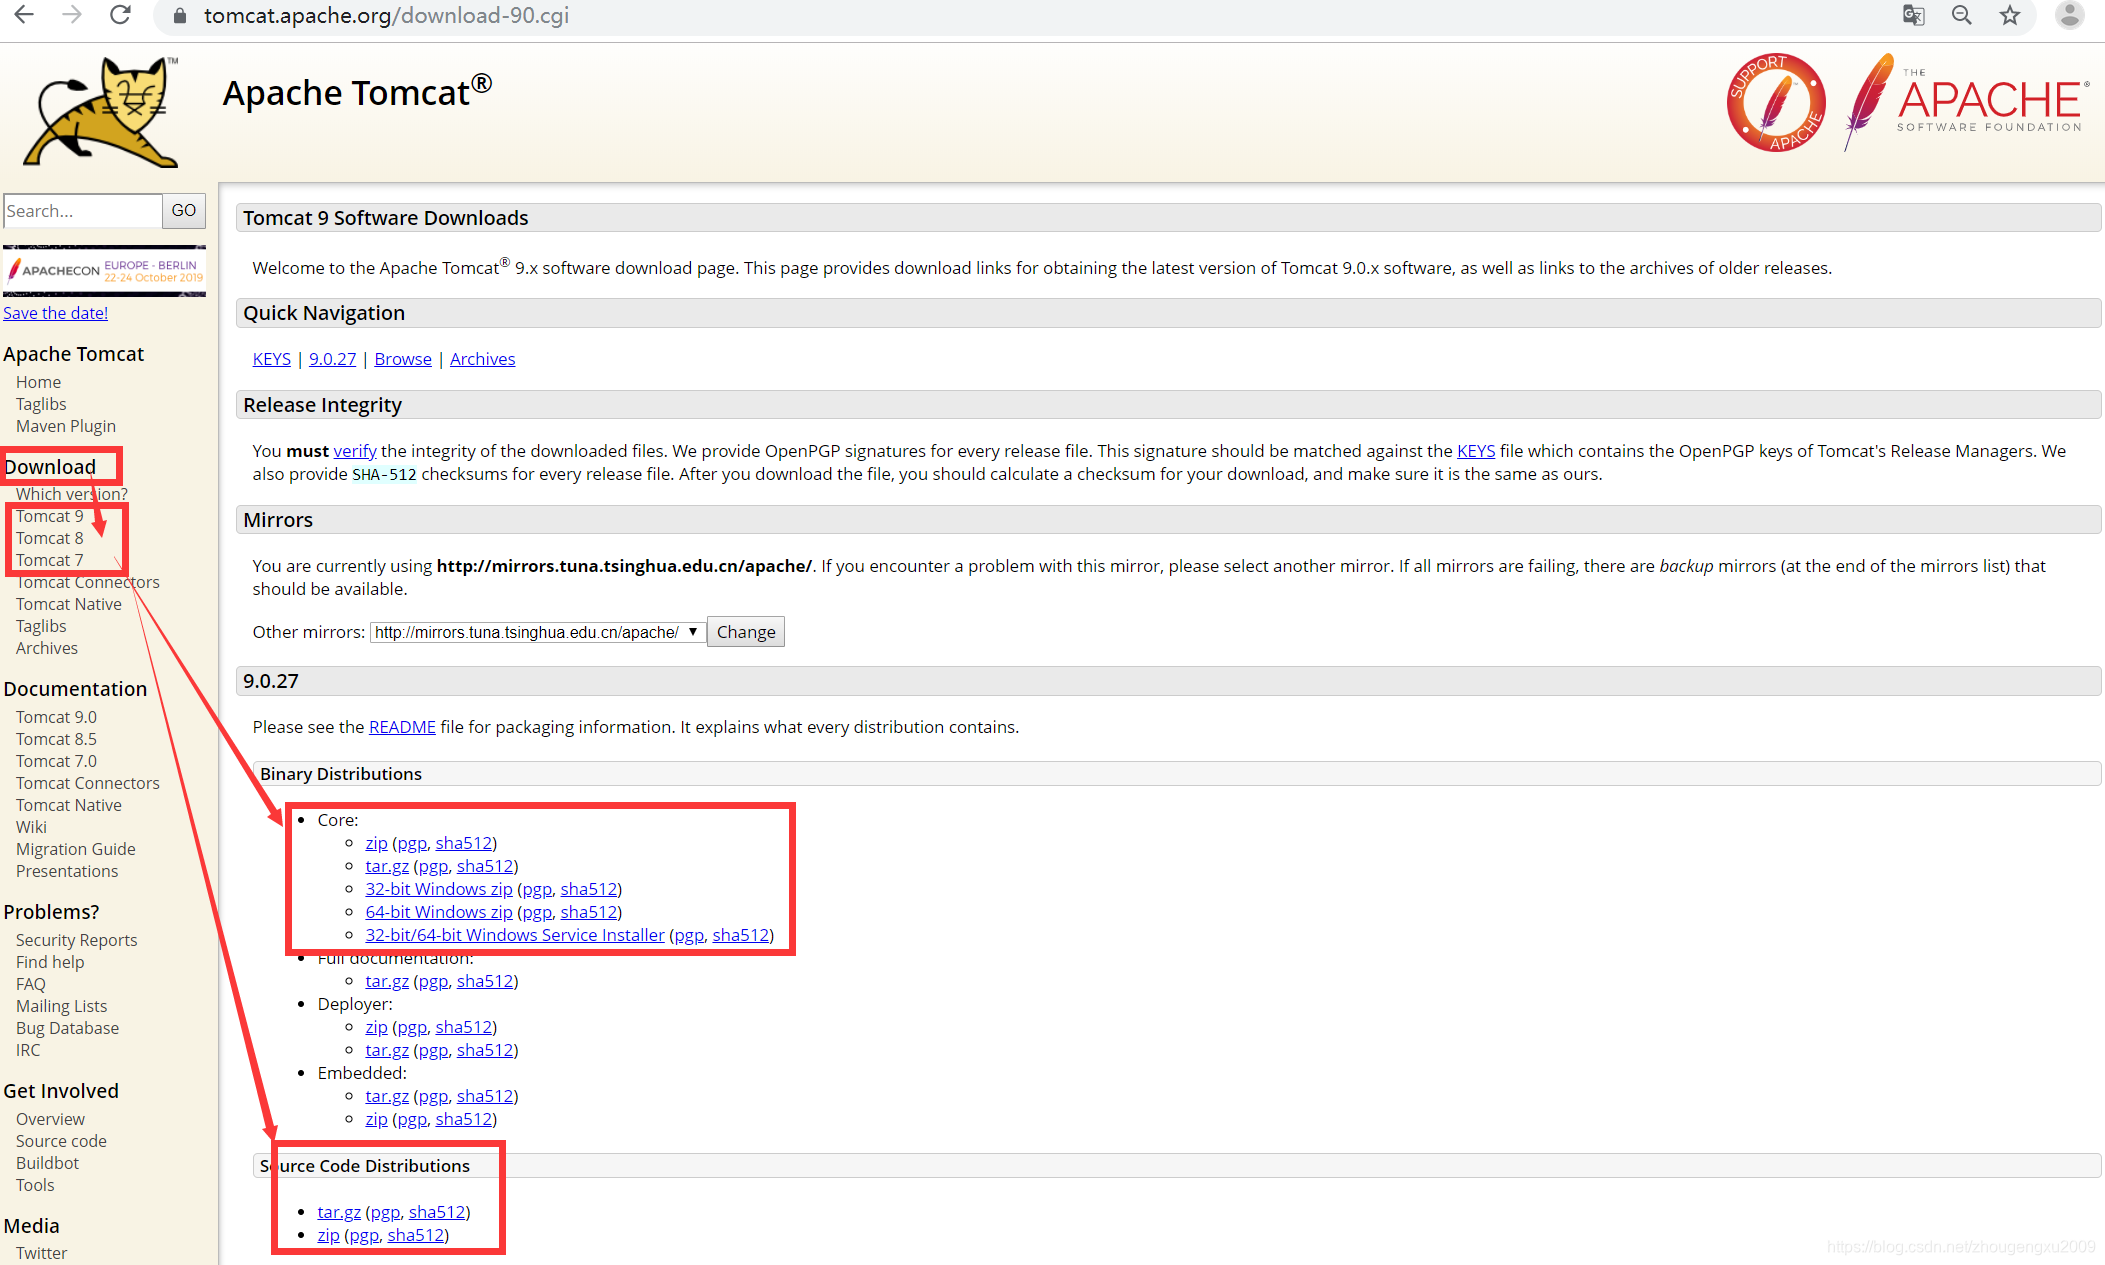Click the verify link in Release Integrity
The width and height of the screenshot is (2105, 1265).
[x=355, y=451]
